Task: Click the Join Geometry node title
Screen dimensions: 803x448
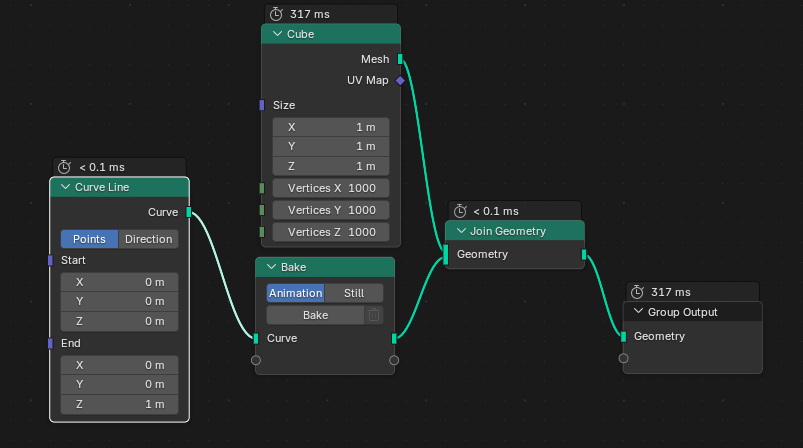Action: pyautogui.click(x=508, y=231)
